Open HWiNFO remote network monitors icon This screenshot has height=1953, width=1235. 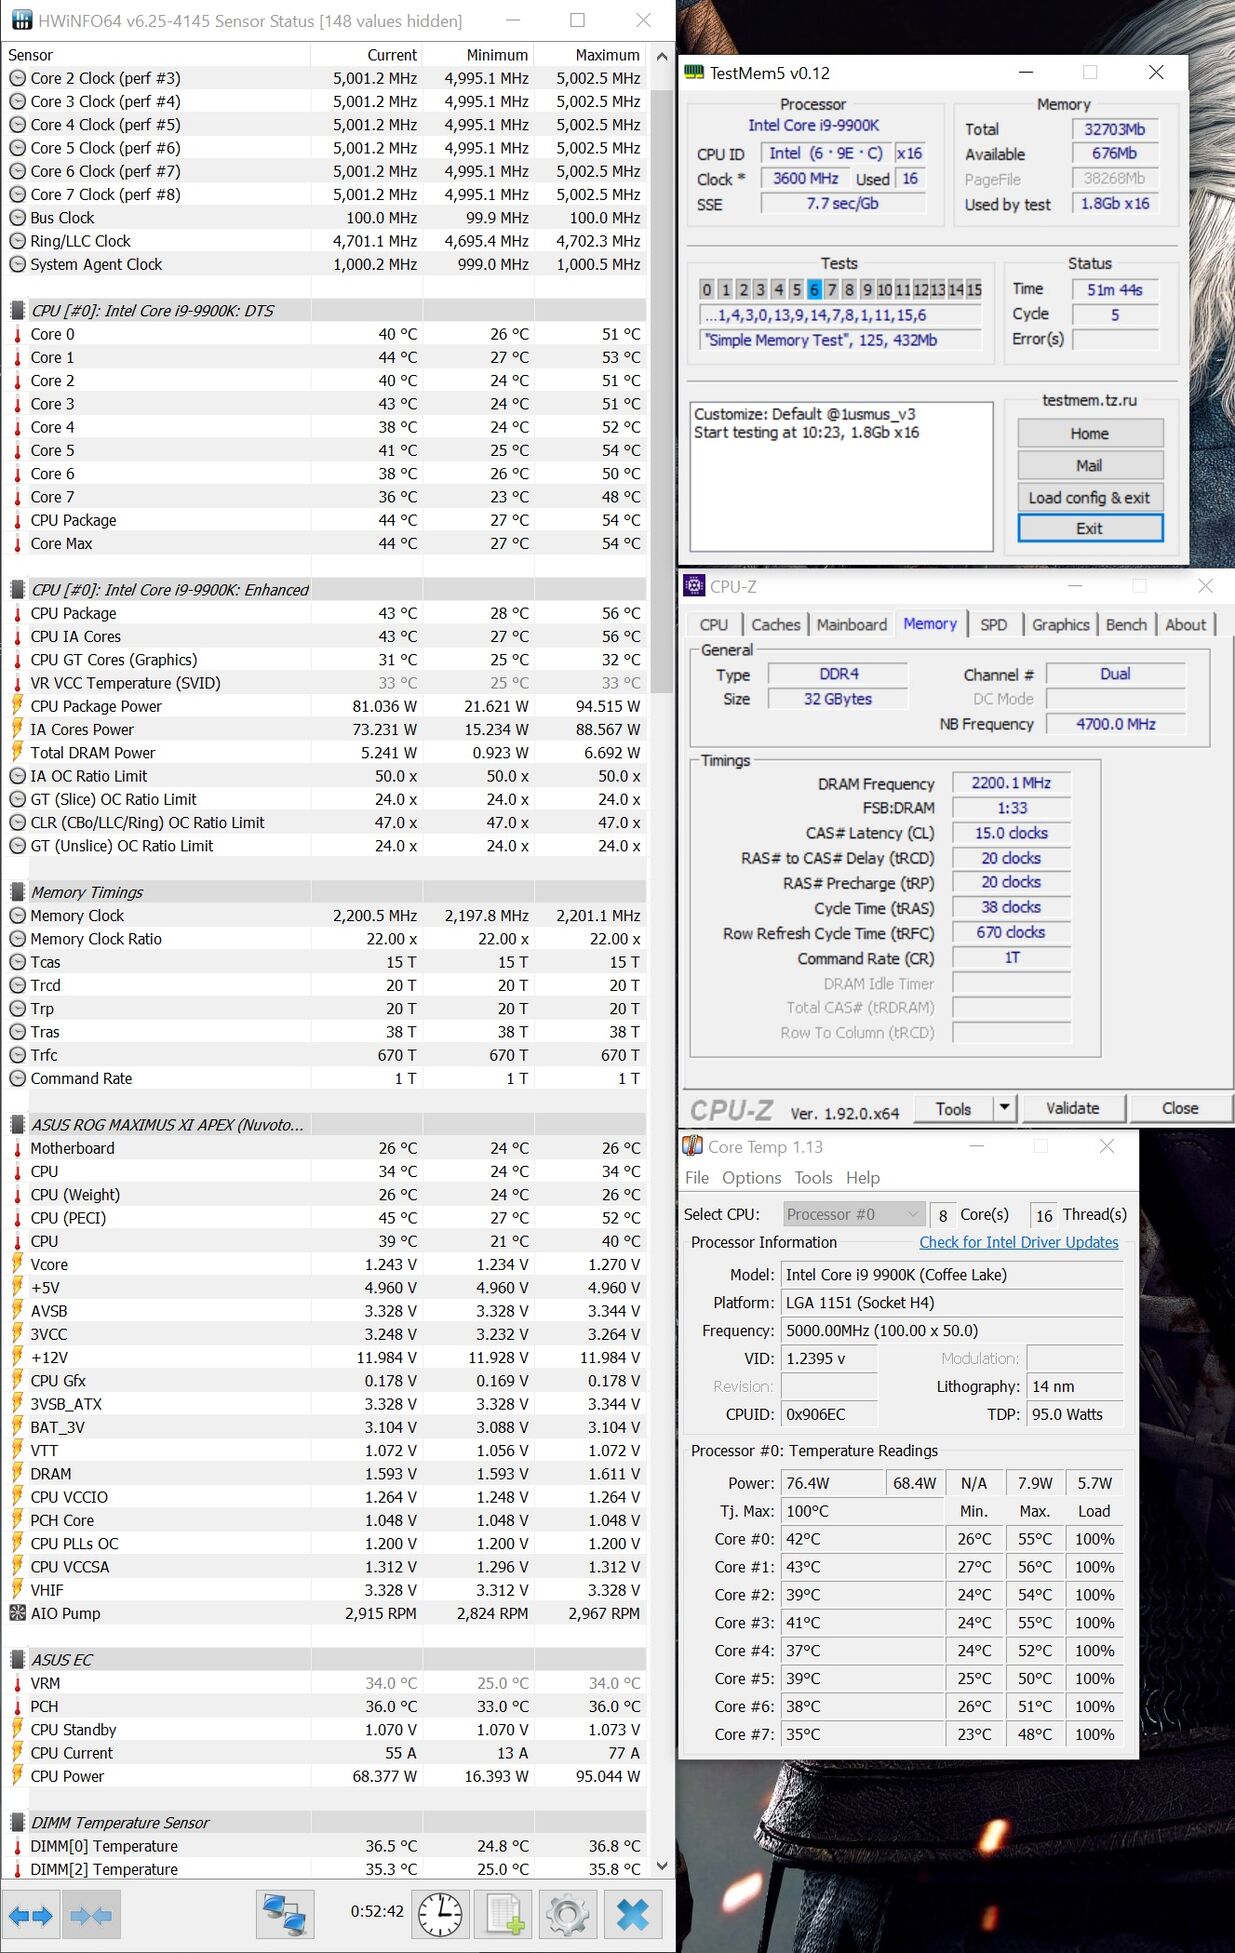(285, 1915)
